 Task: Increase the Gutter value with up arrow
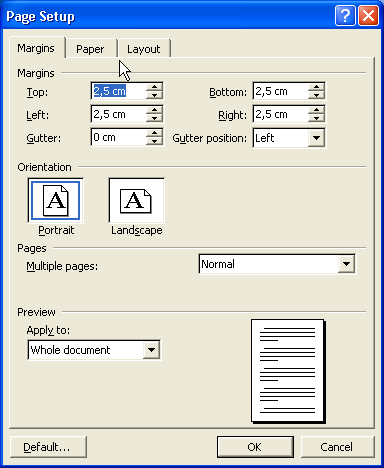[154, 133]
